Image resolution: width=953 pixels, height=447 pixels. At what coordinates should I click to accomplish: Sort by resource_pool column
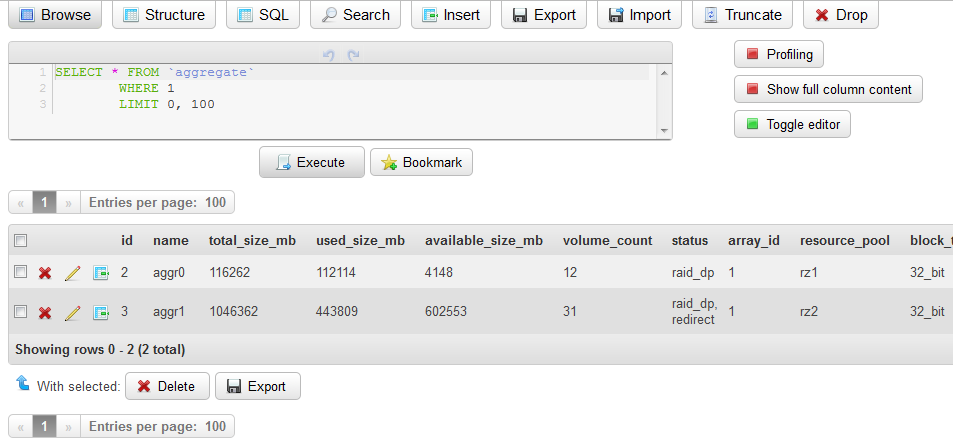click(x=845, y=241)
